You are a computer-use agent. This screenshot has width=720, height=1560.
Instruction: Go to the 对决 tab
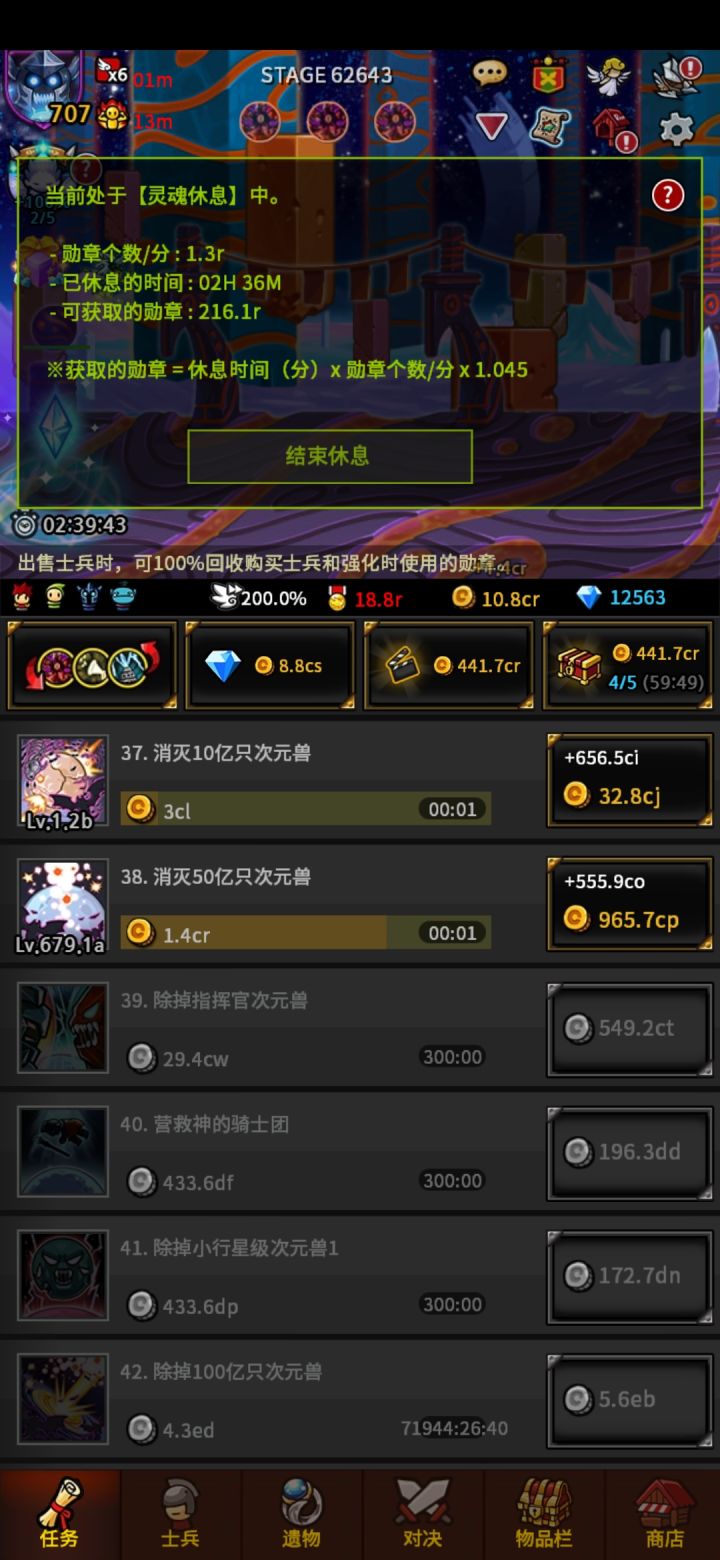(x=423, y=1515)
